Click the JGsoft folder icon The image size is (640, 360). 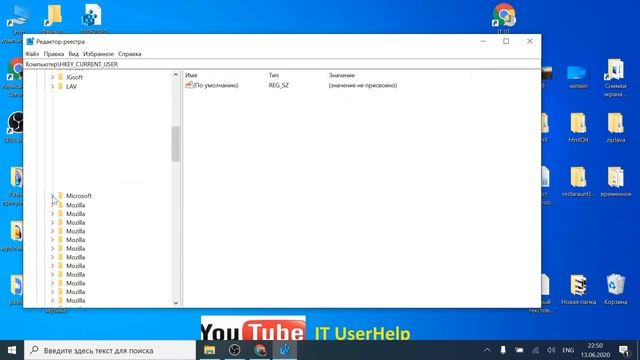[60, 77]
